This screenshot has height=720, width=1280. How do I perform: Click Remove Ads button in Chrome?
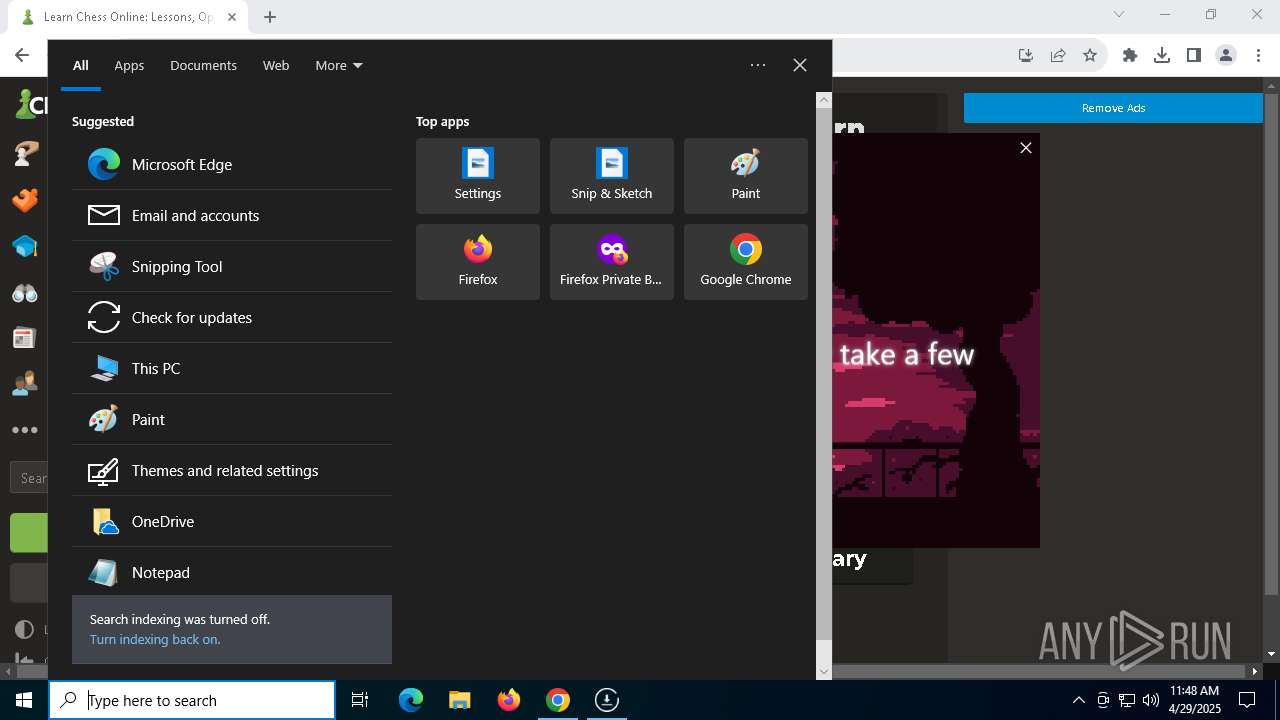tap(1113, 108)
